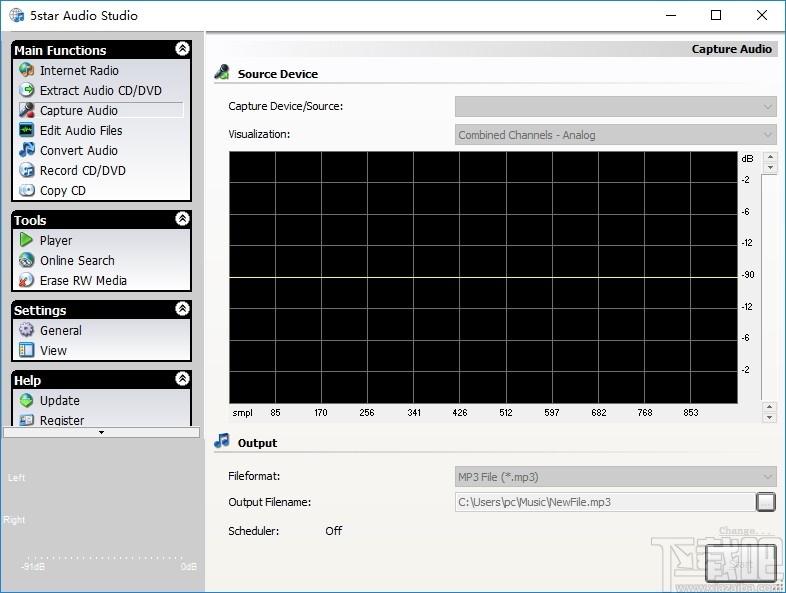The height and width of the screenshot is (593, 786).
Task: Click the Copy CD icon
Action: [x=27, y=191]
